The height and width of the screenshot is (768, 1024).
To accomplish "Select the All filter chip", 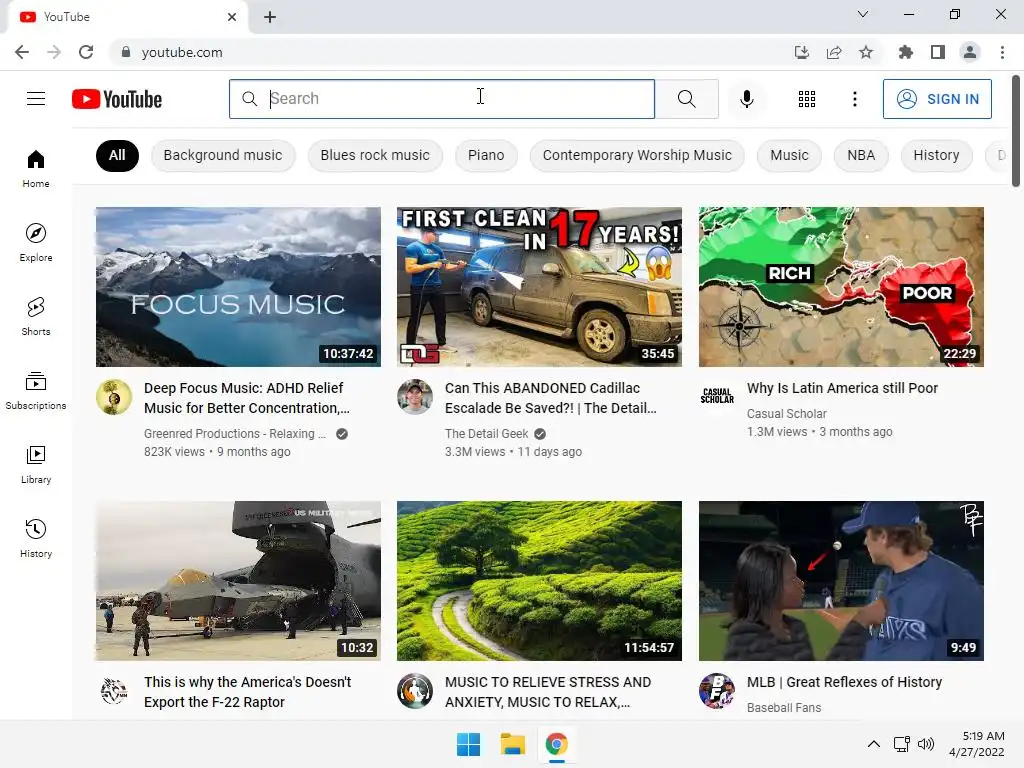I will tap(117, 155).
